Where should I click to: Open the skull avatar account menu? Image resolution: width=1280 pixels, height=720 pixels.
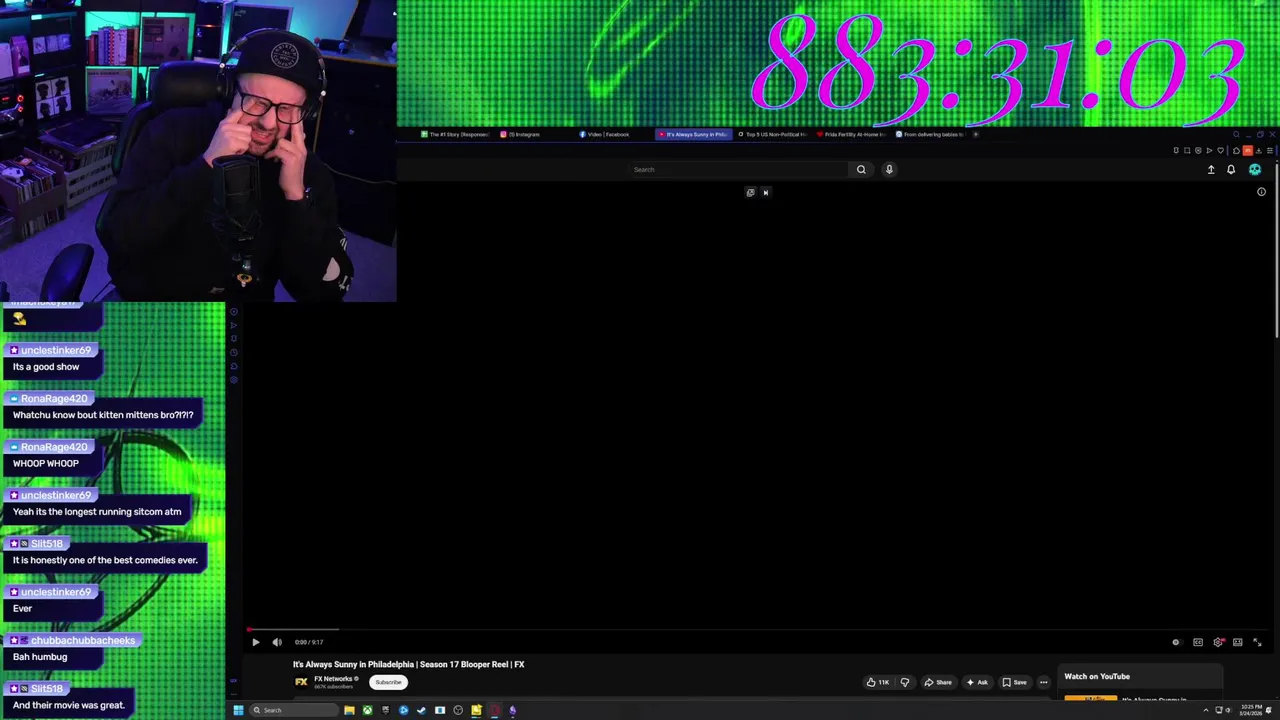point(1255,169)
